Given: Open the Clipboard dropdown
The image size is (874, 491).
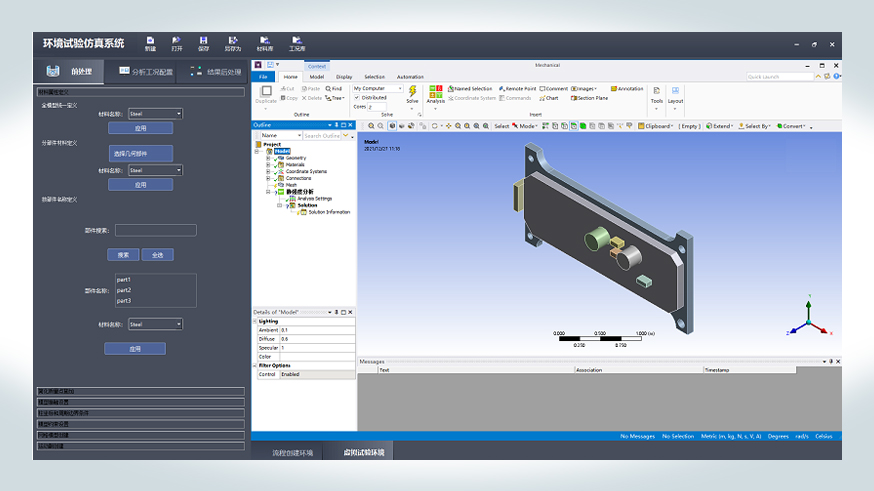Looking at the screenshot, I should 656,126.
